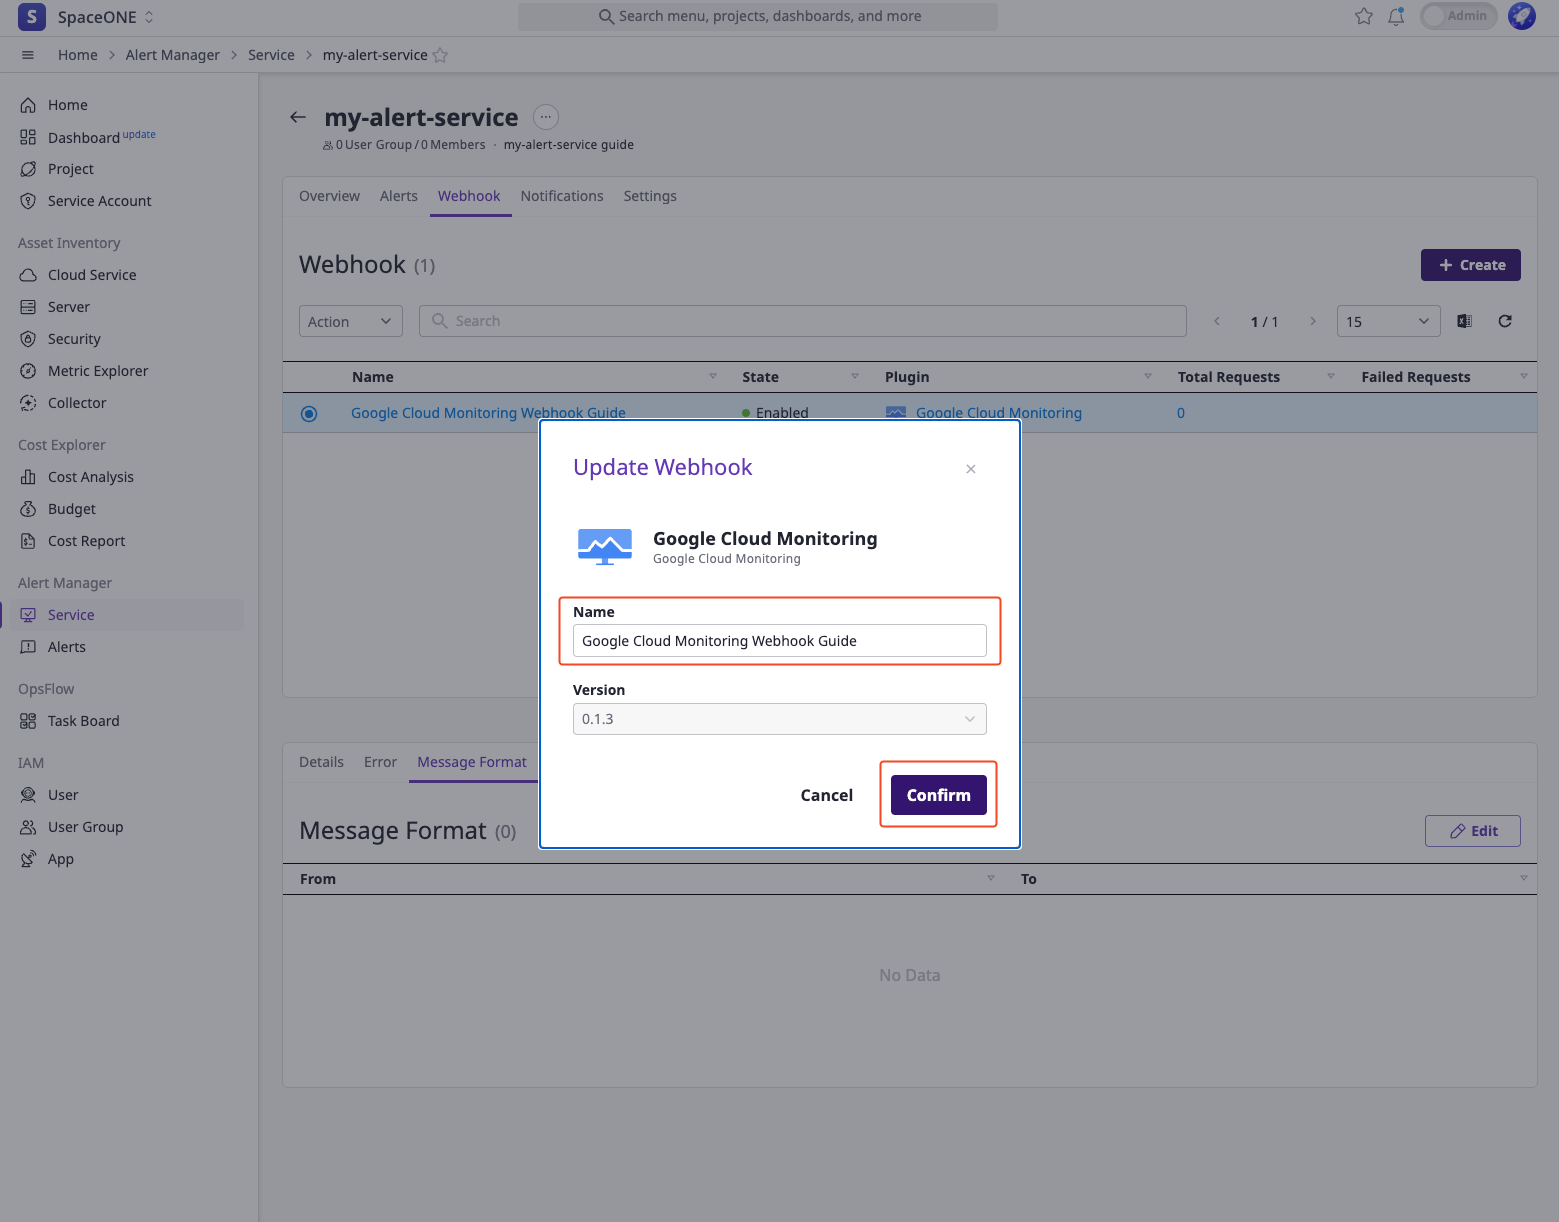This screenshot has width=1559, height=1222.
Task: Toggle the hamburger menu icon
Action: 28,55
